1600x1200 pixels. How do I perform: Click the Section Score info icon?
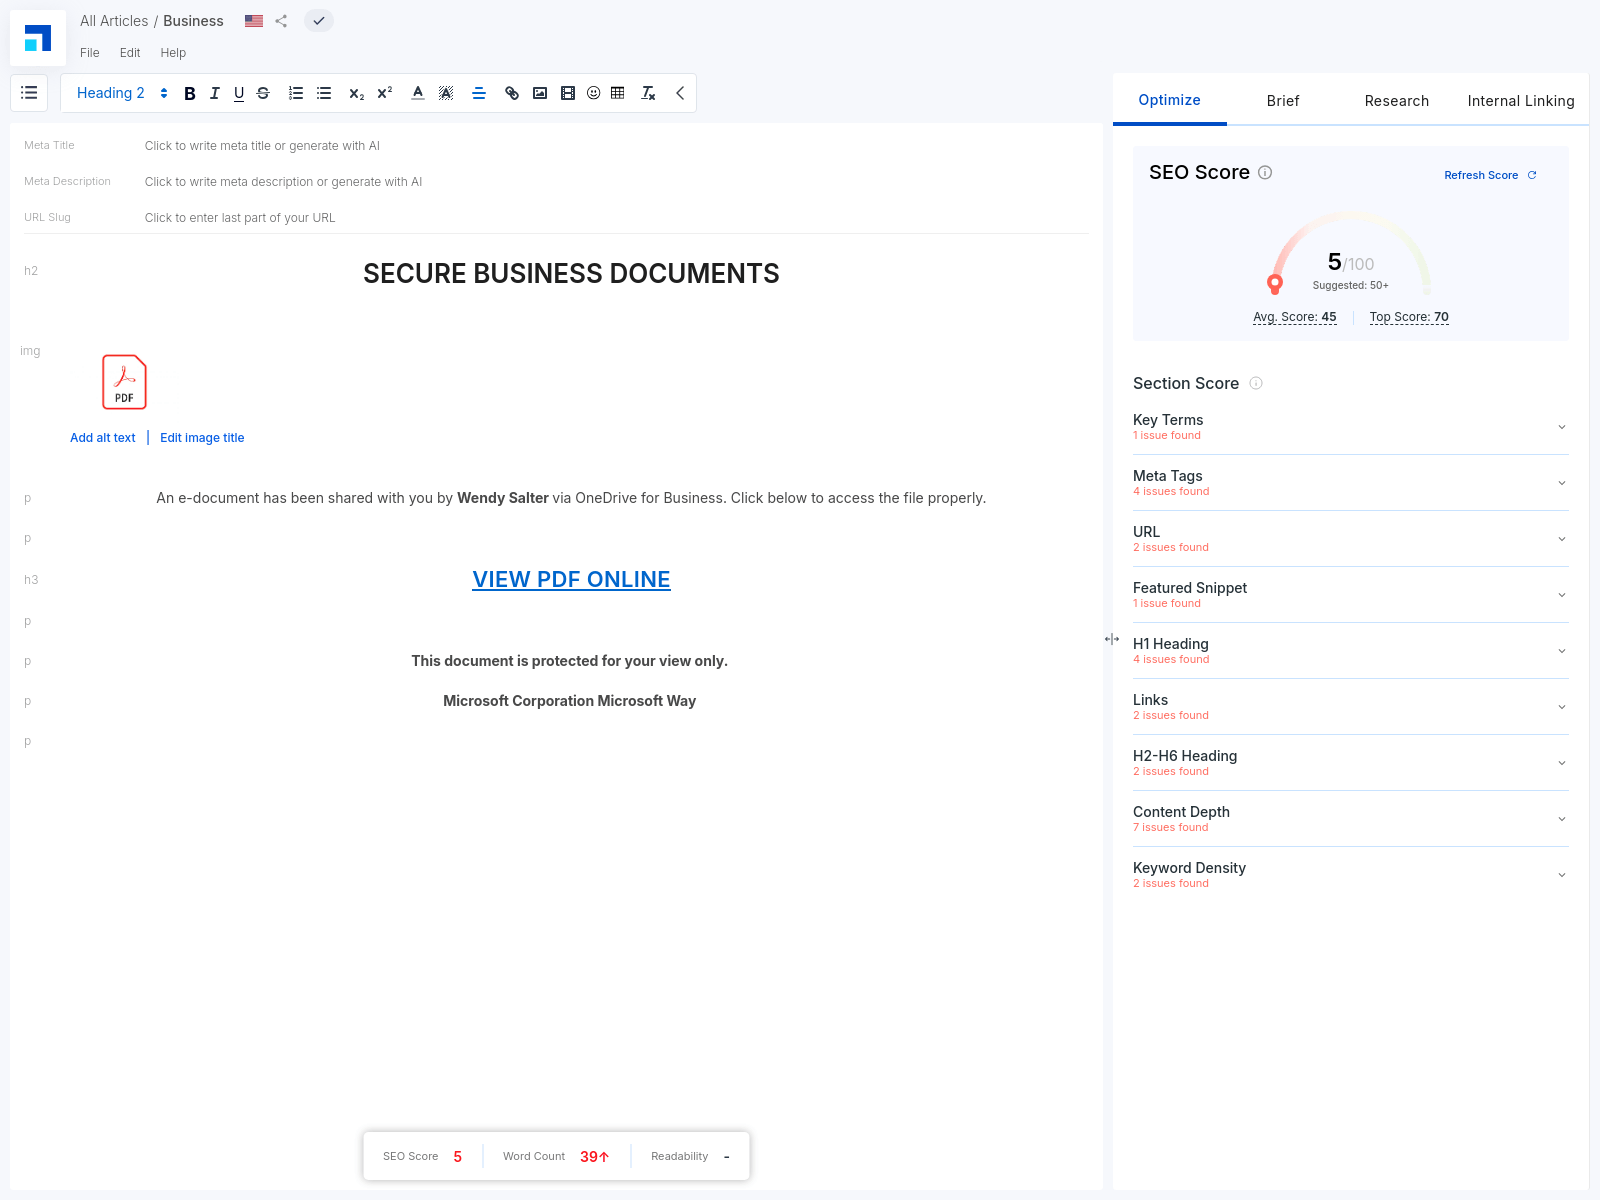pos(1256,383)
